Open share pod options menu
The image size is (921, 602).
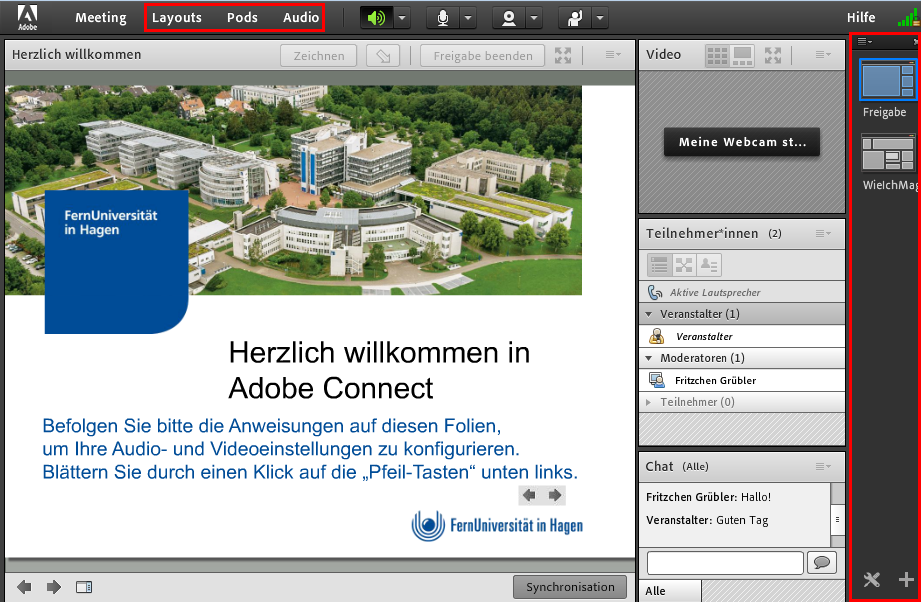pyautogui.click(x=613, y=55)
